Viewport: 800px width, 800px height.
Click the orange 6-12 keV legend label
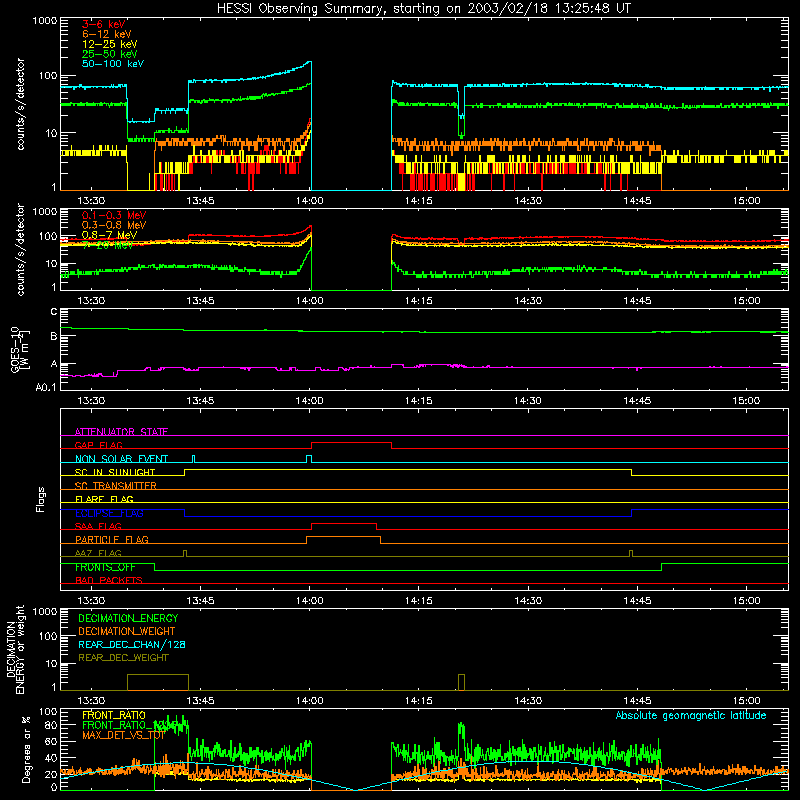pyautogui.click(x=107, y=34)
